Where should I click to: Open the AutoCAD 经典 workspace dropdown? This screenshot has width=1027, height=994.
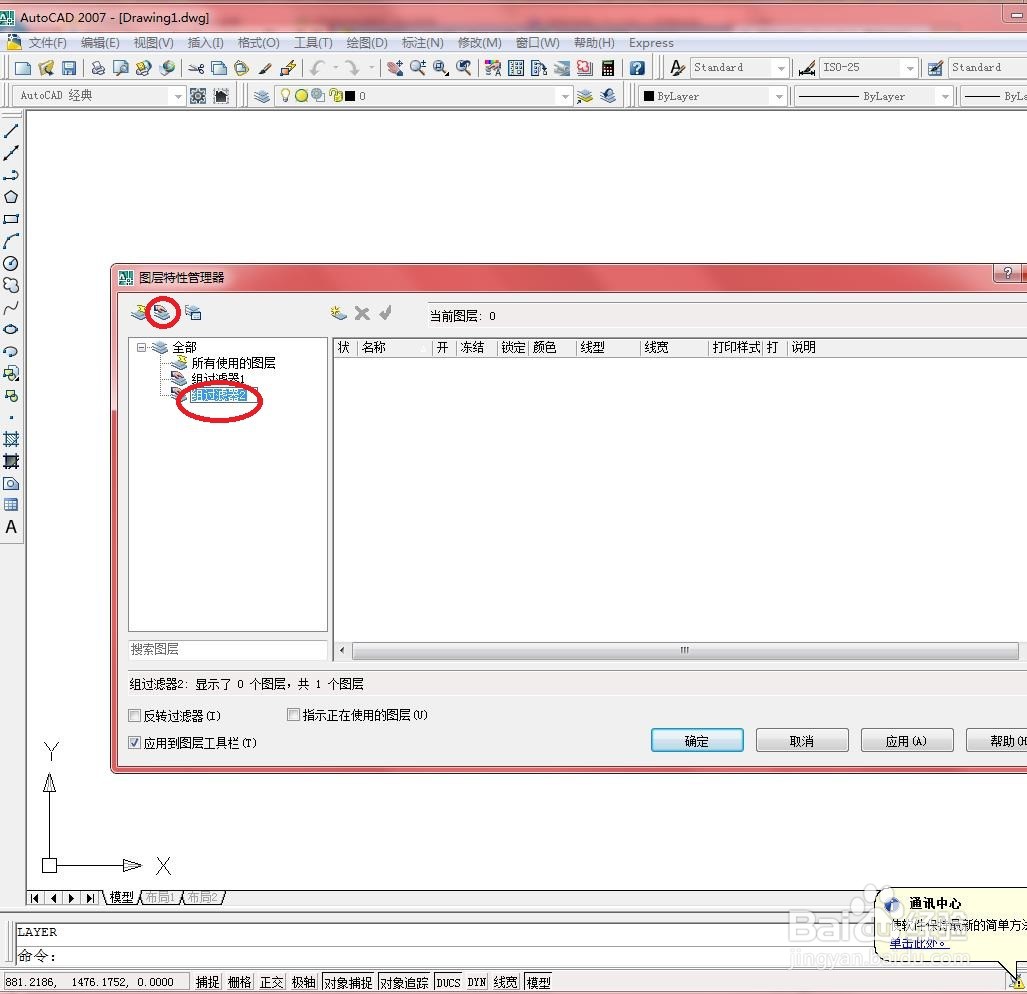[177, 96]
